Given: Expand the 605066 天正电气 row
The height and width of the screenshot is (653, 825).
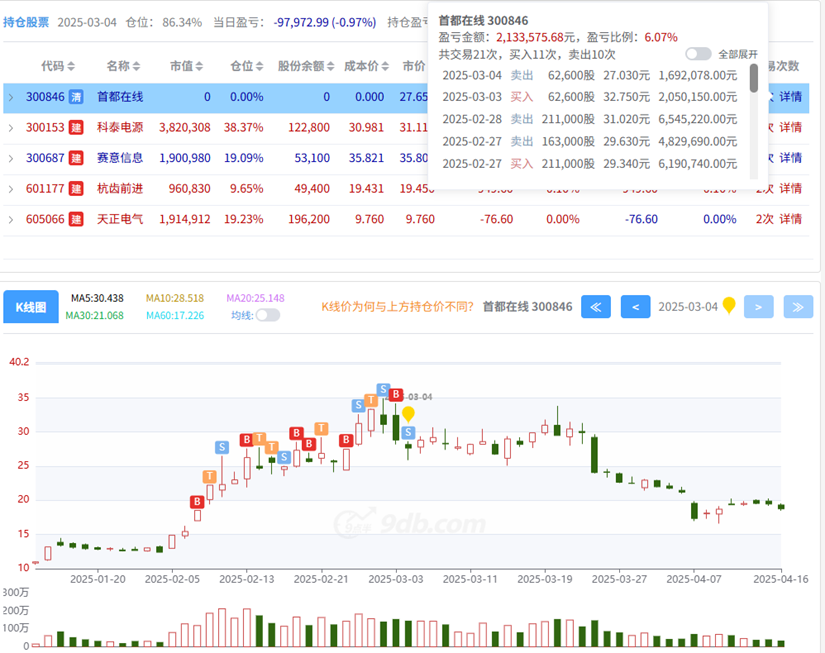Looking at the screenshot, I should (11, 219).
